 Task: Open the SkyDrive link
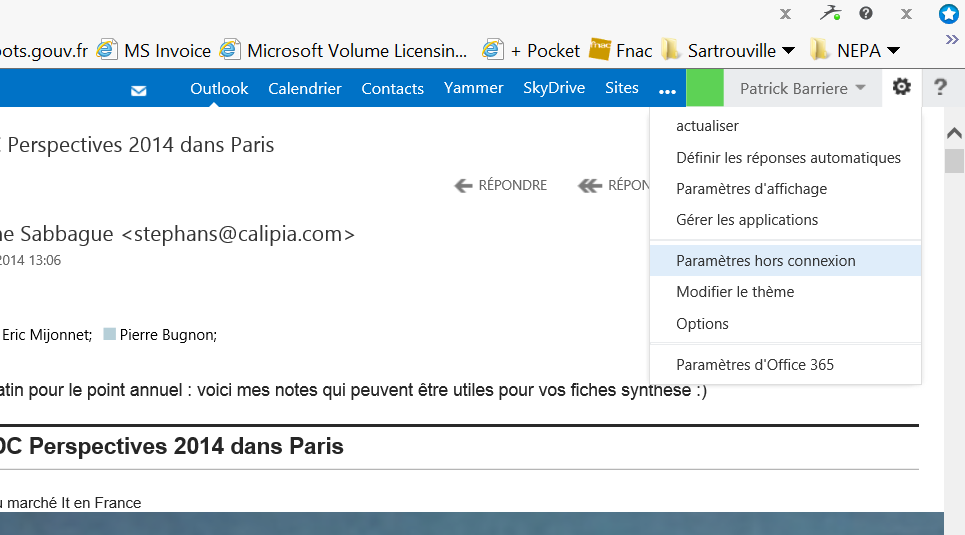click(554, 88)
